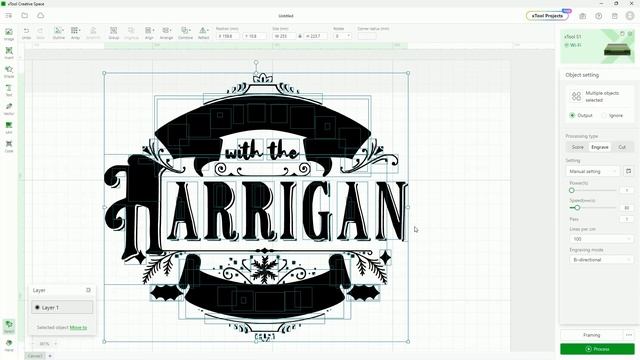Click the copy icon on the device card
The image size is (640, 360).
click(x=622, y=34)
